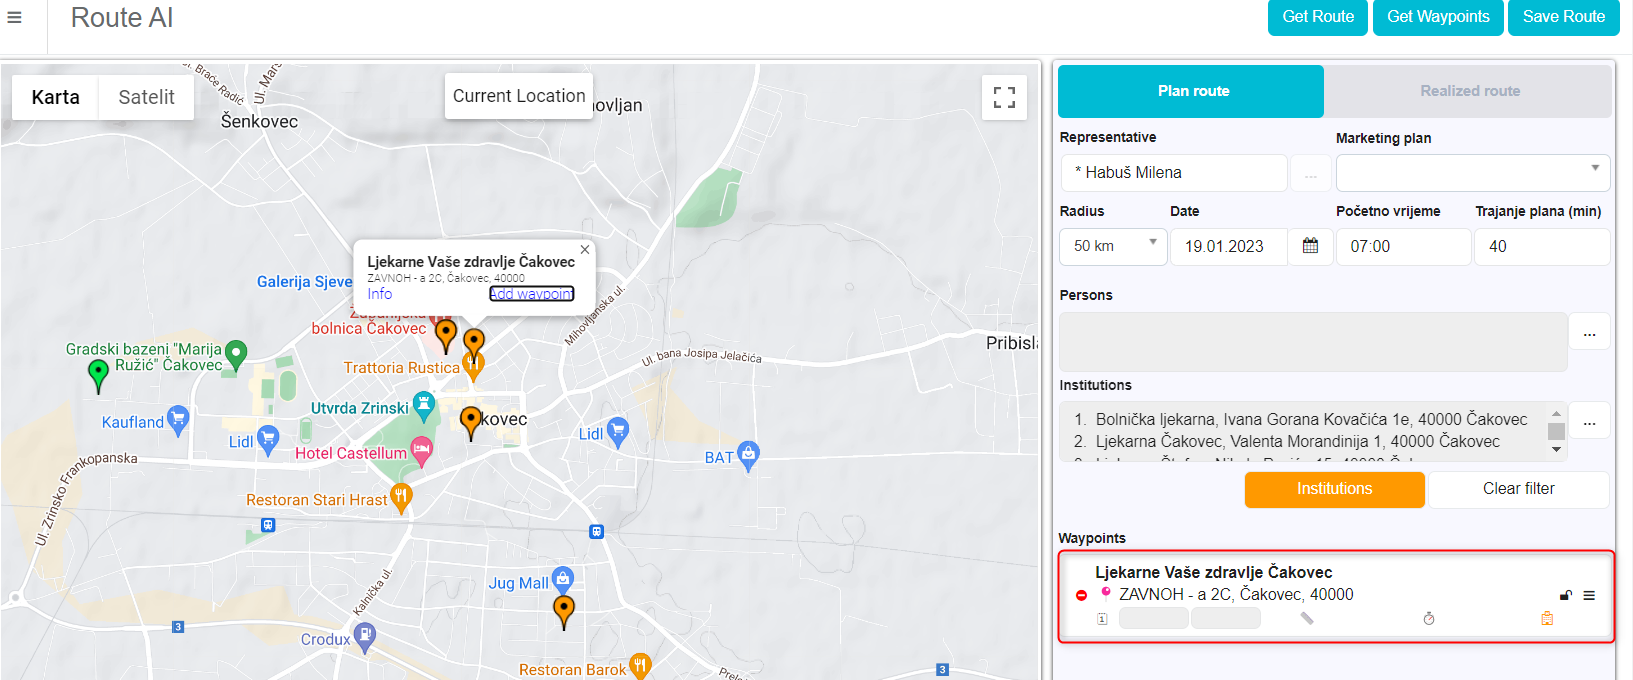Click the orange building icon in waypoint
This screenshot has height=680, width=1633.
pyautogui.click(x=1547, y=619)
